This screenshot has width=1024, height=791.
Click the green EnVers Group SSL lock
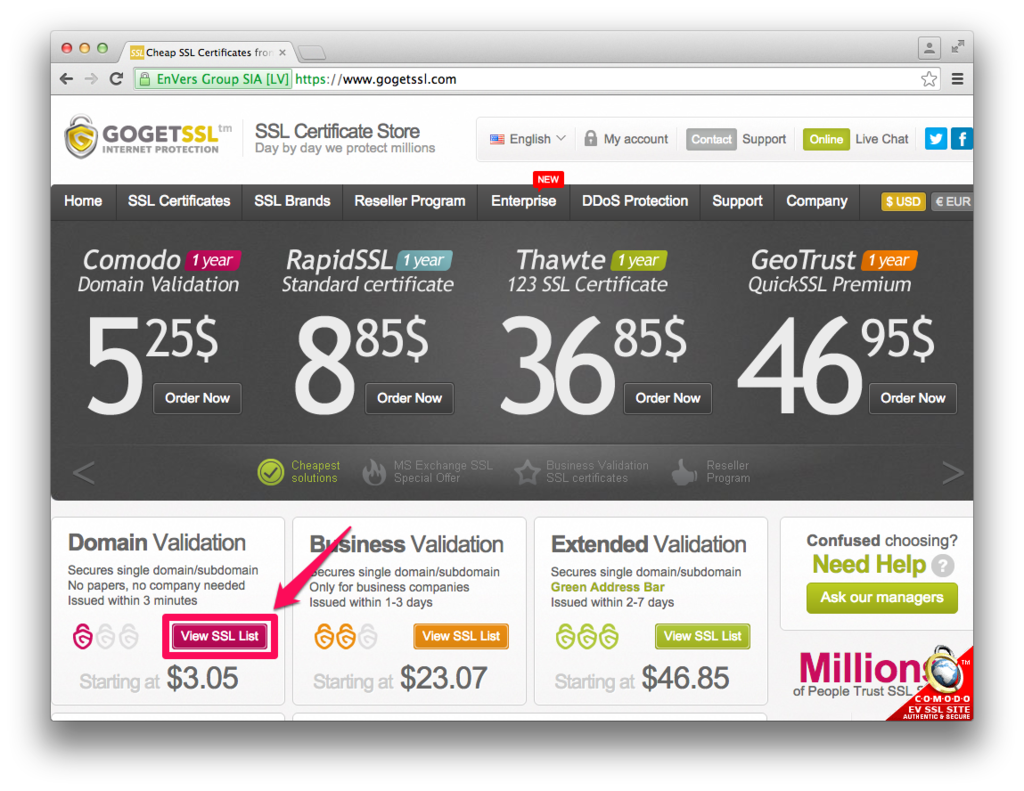tap(145, 79)
